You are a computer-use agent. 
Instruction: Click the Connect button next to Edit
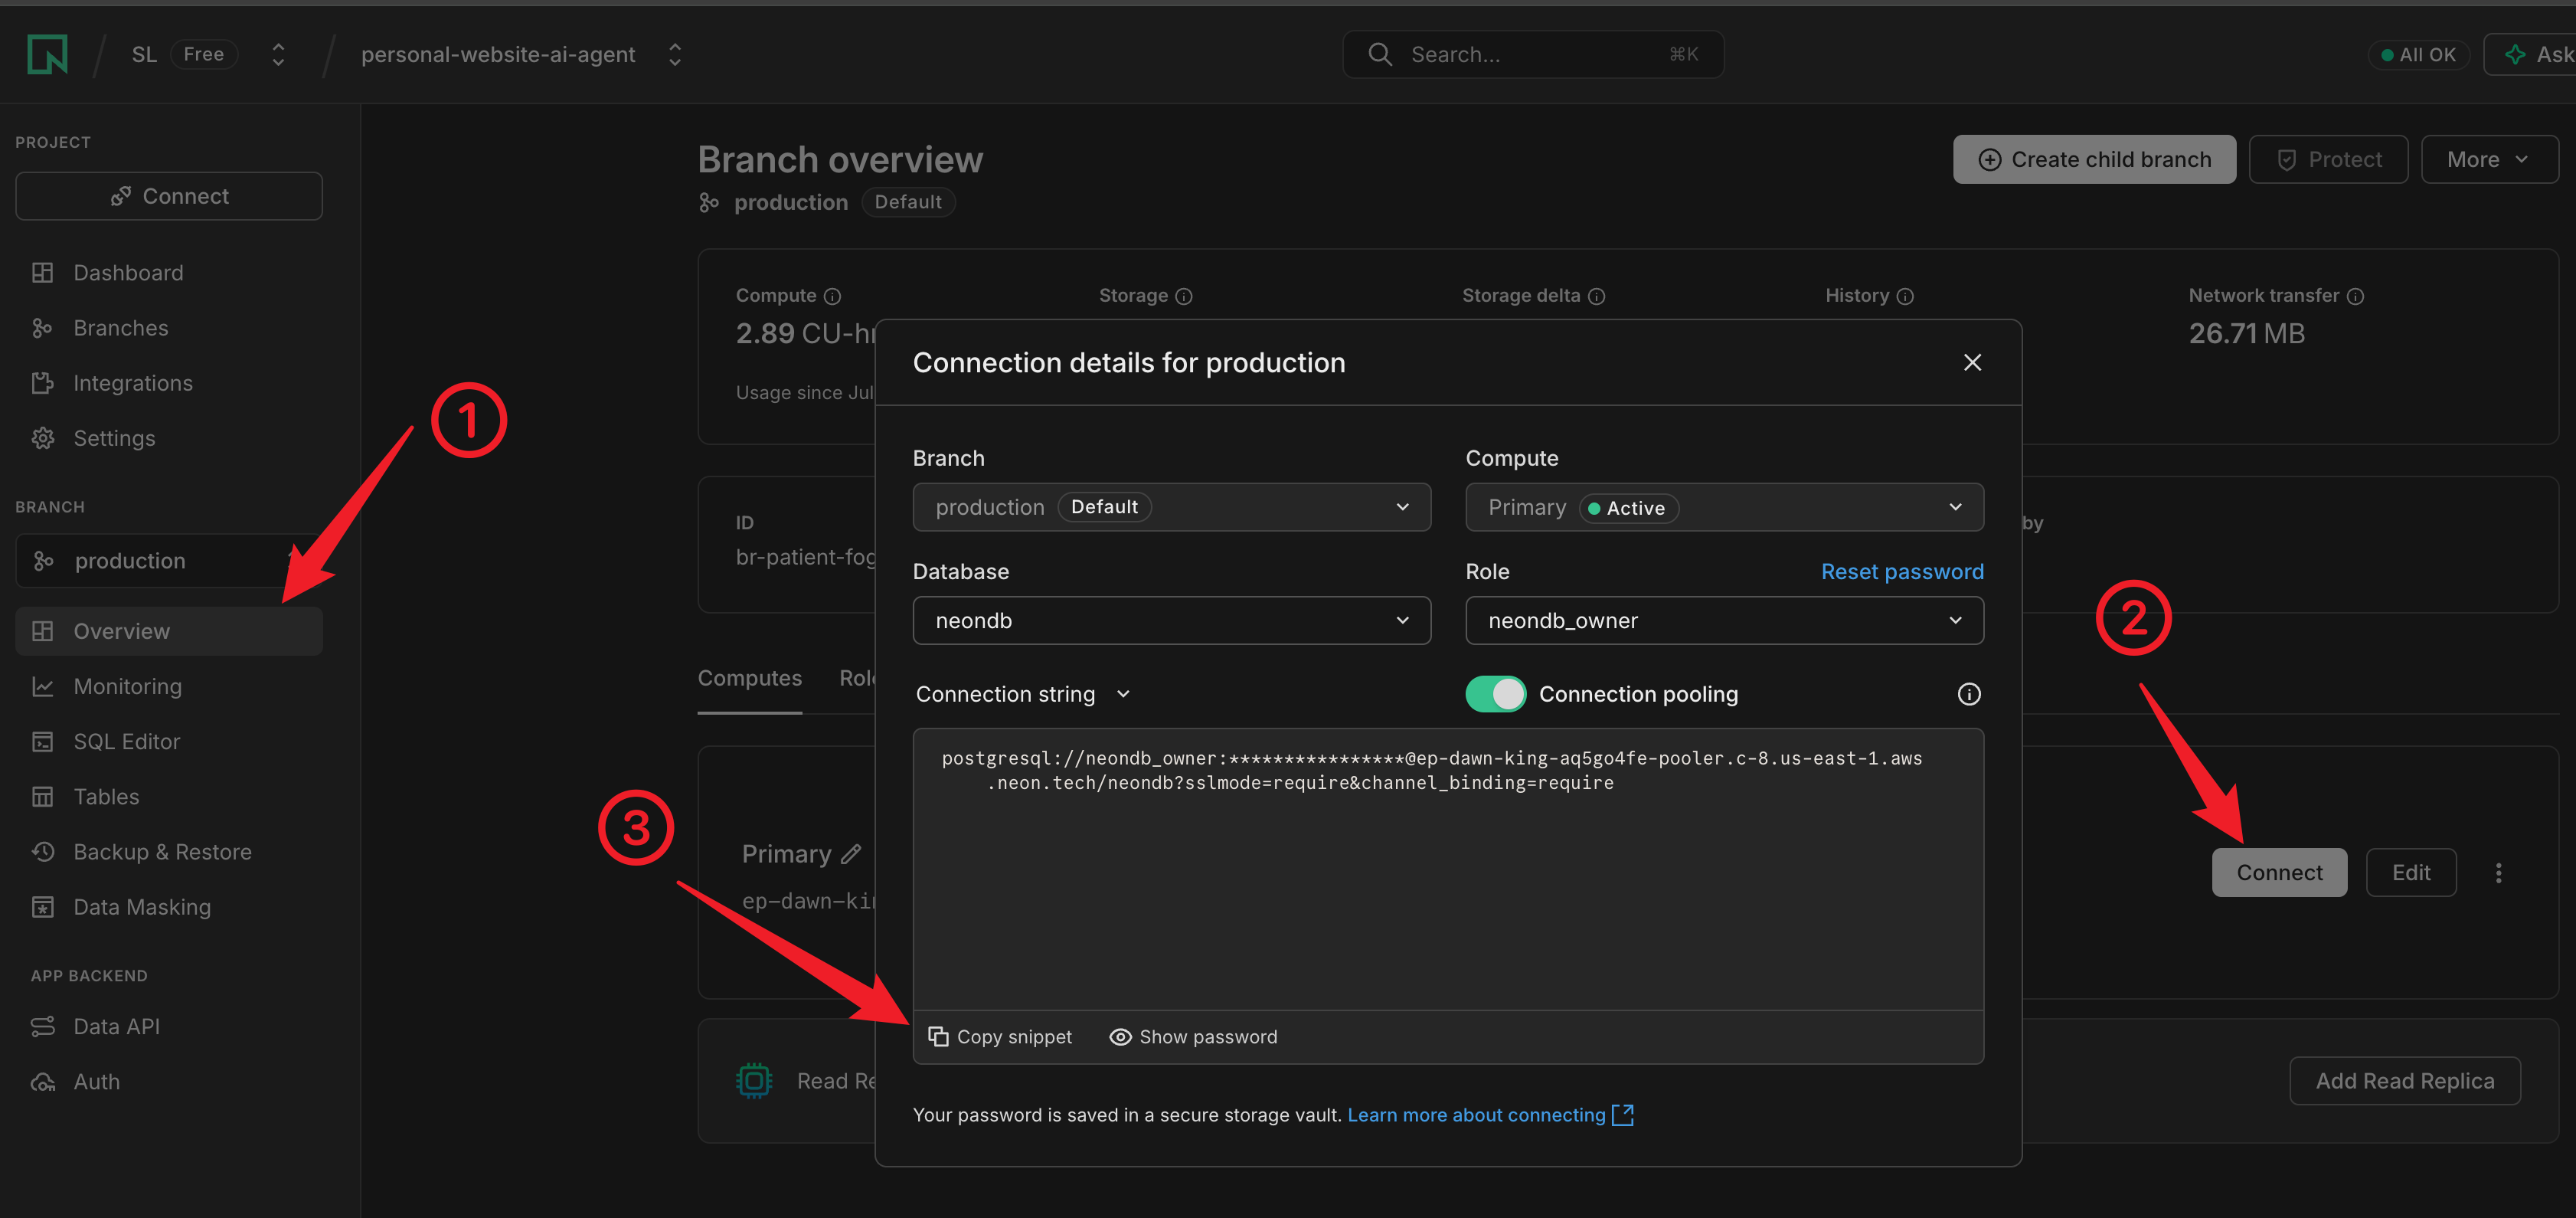[2279, 872]
